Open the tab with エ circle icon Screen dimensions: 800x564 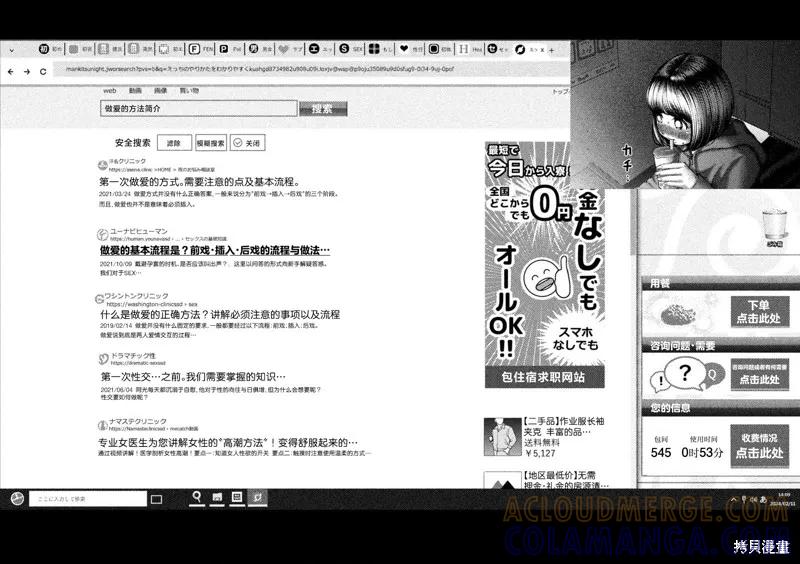point(320,49)
